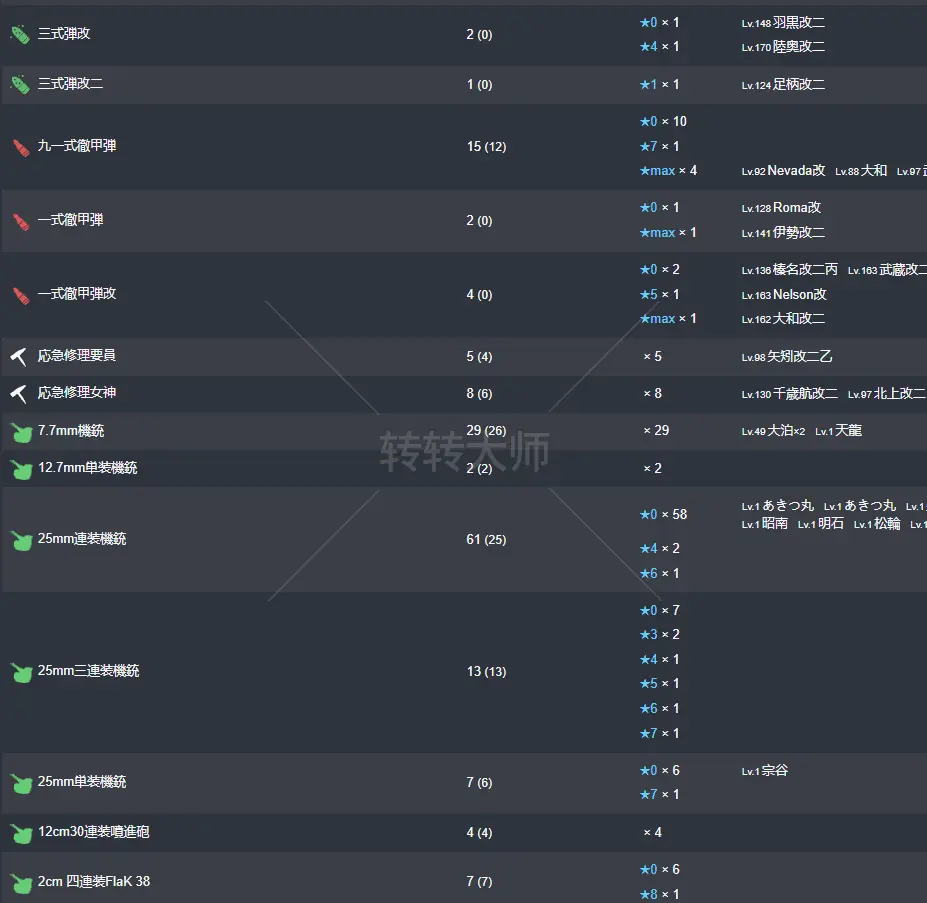Viewport: 927px width, 903px height.
Task: Click the 25mm連装機銃 equipment name
Action: [x=82, y=539]
